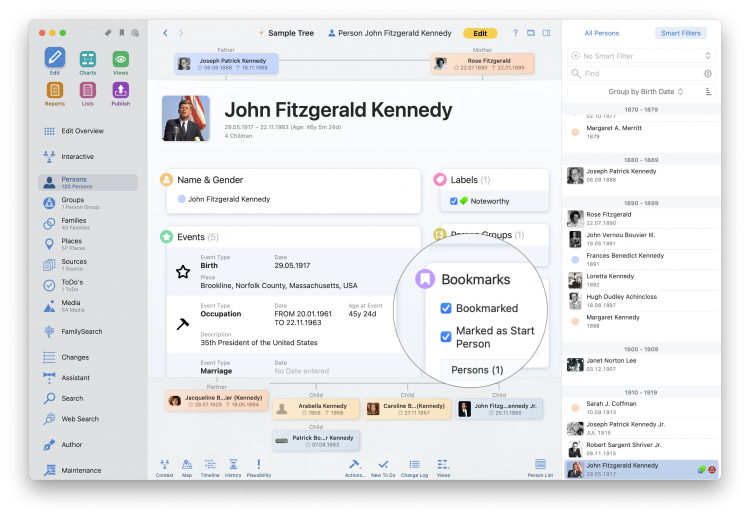The image size is (750, 518).
Task: Open Timeline in bottom toolbar
Action: click(x=210, y=468)
